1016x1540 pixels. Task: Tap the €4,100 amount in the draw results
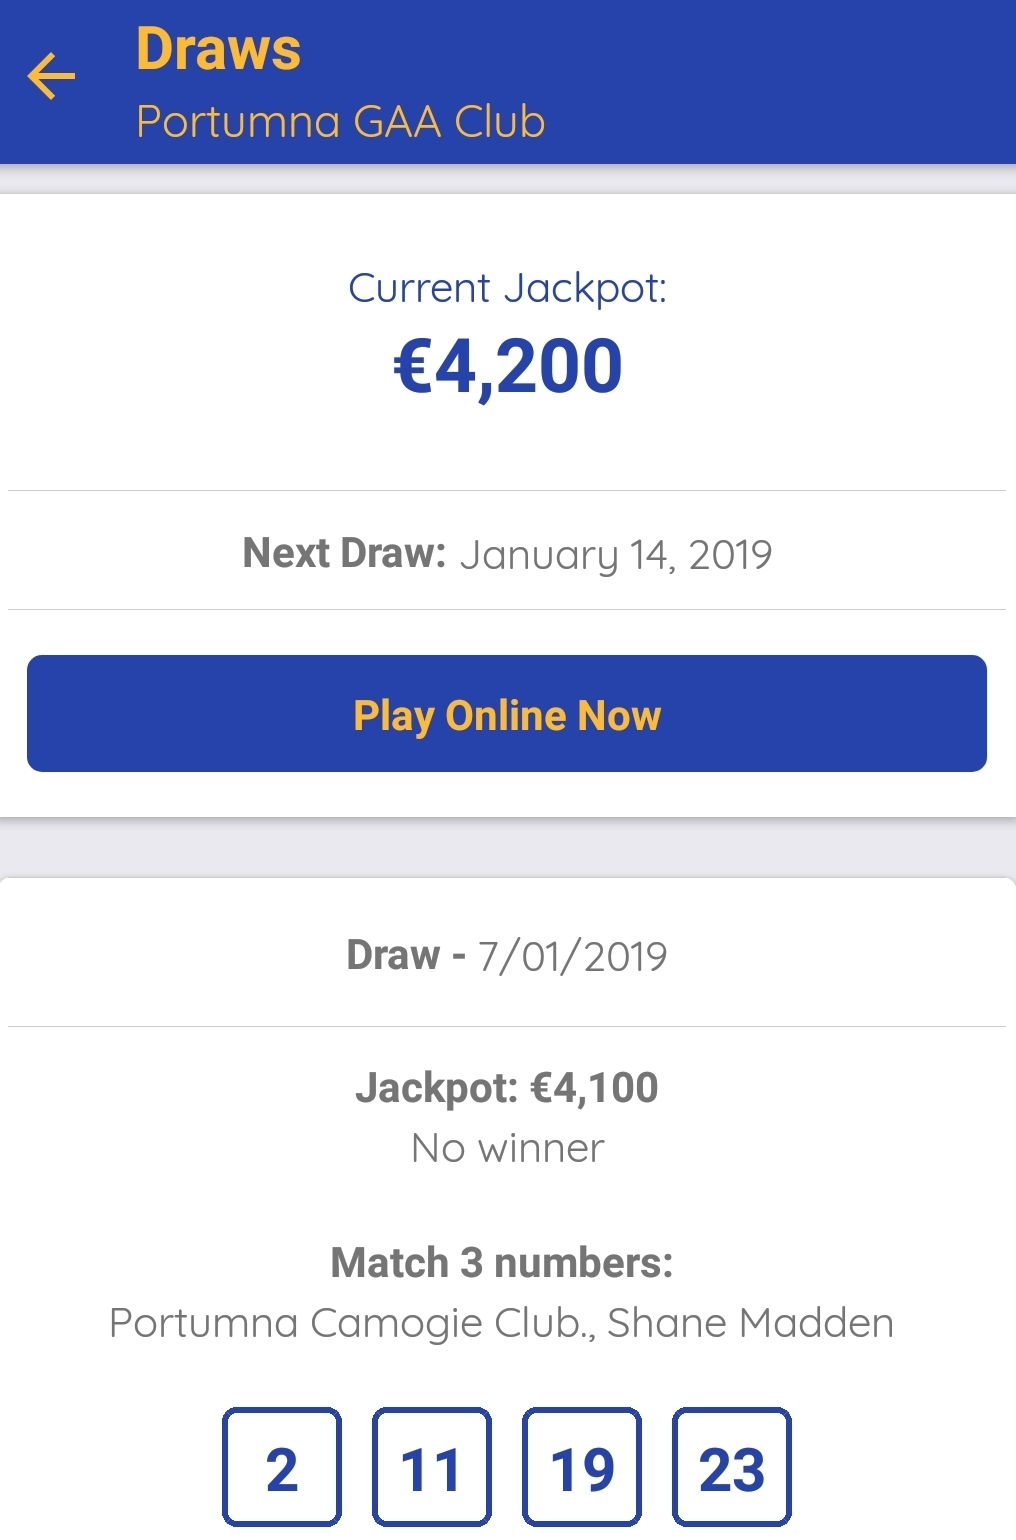tap(594, 1088)
